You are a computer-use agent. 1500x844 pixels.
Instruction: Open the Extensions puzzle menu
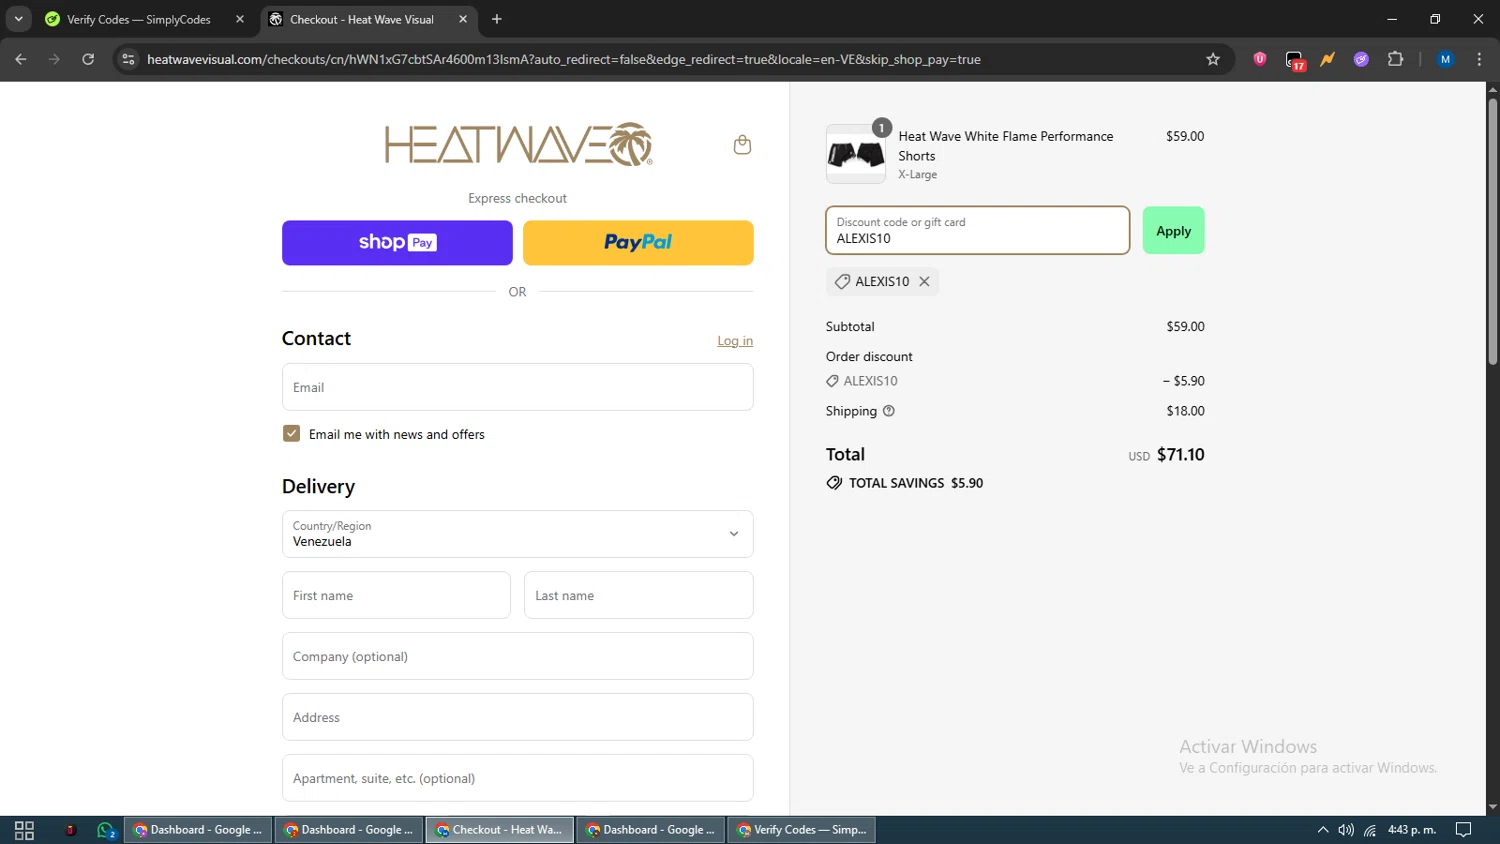coord(1395,59)
